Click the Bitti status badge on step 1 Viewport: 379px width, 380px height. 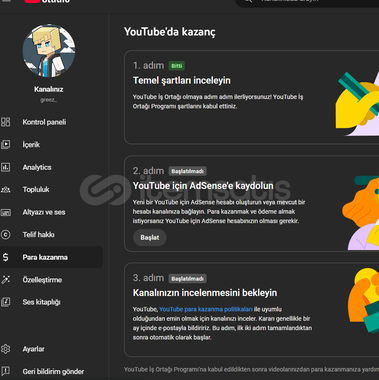point(176,66)
